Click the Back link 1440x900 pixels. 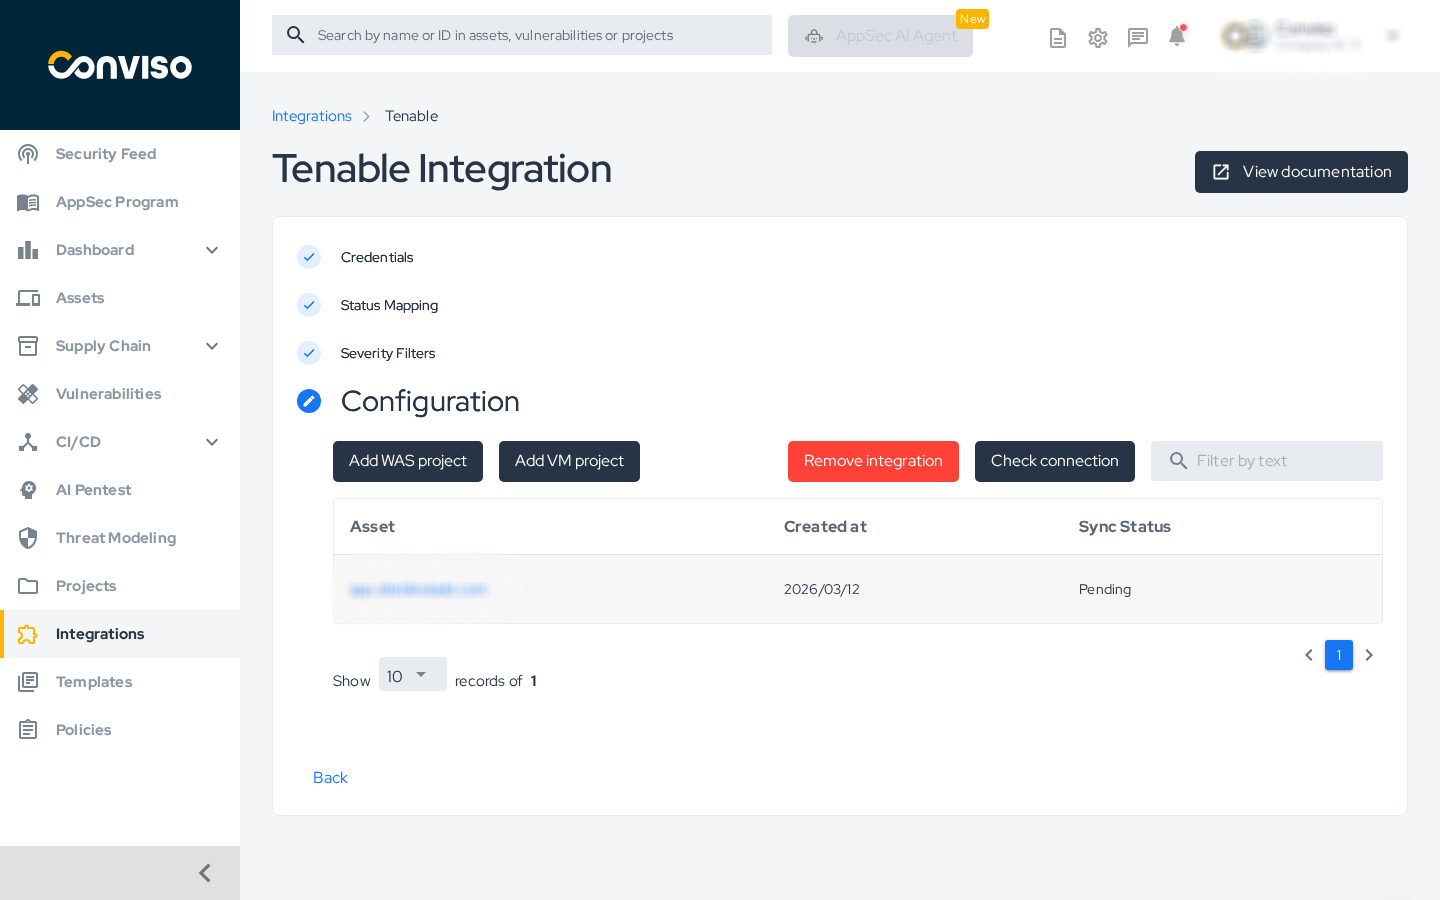[330, 778]
